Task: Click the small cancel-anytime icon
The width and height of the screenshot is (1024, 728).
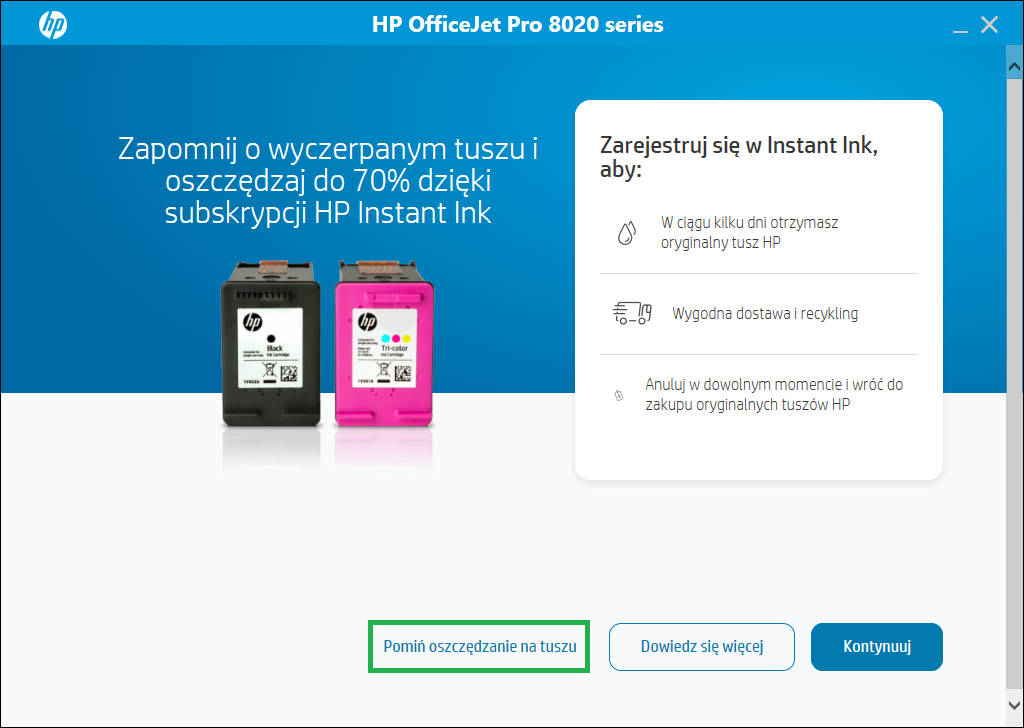Action: [619, 395]
